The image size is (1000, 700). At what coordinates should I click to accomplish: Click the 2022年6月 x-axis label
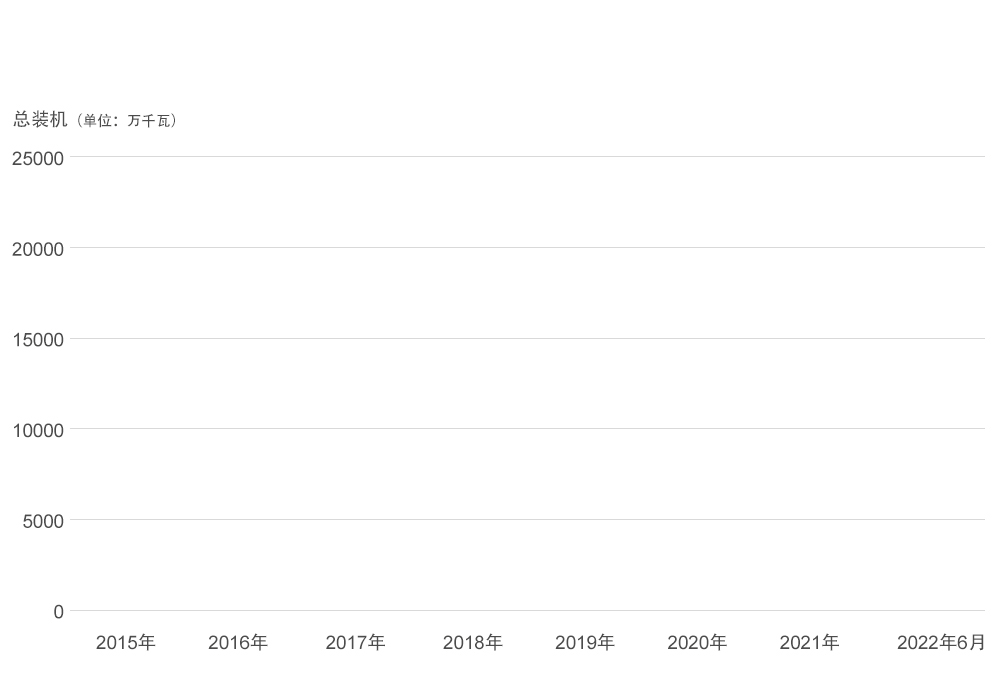941,643
